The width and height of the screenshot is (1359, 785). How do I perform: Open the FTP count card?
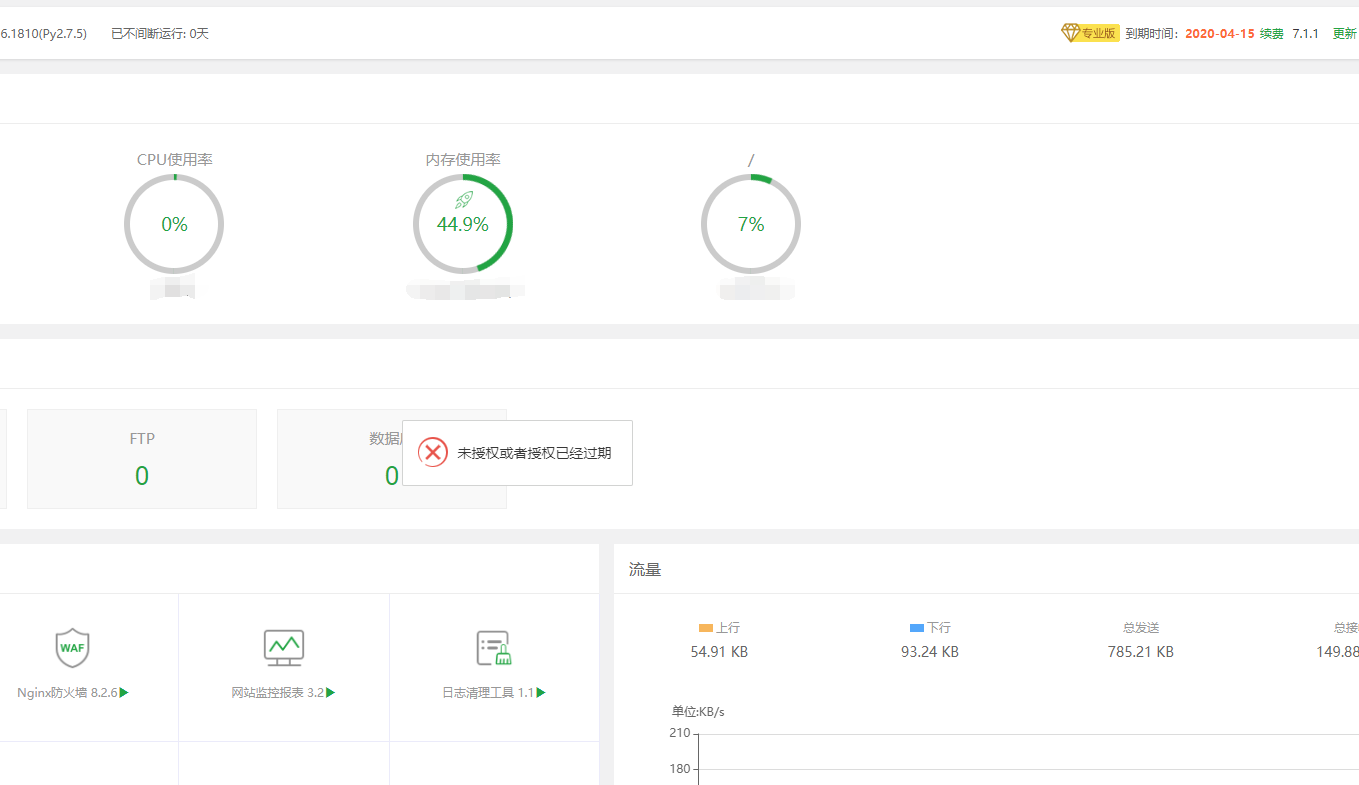pos(142,459)
